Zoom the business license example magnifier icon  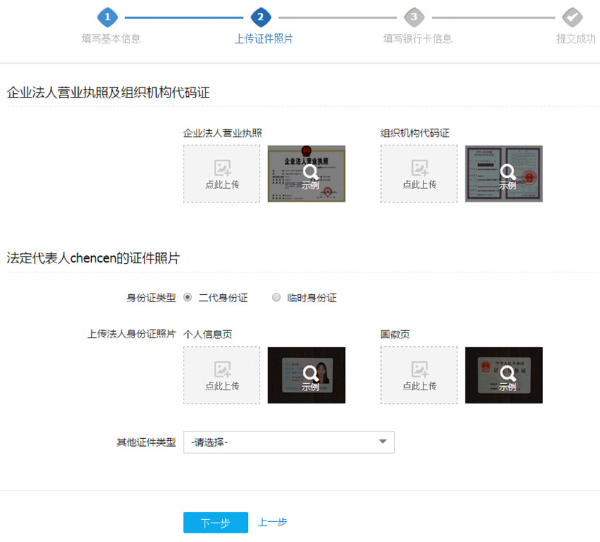[309, 171]
